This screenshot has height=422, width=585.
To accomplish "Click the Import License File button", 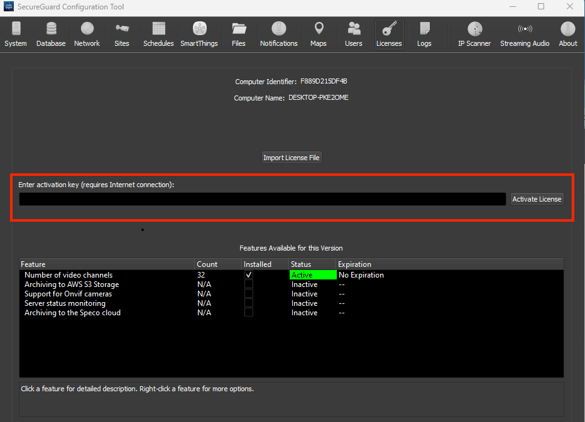I will coord(291,157).
